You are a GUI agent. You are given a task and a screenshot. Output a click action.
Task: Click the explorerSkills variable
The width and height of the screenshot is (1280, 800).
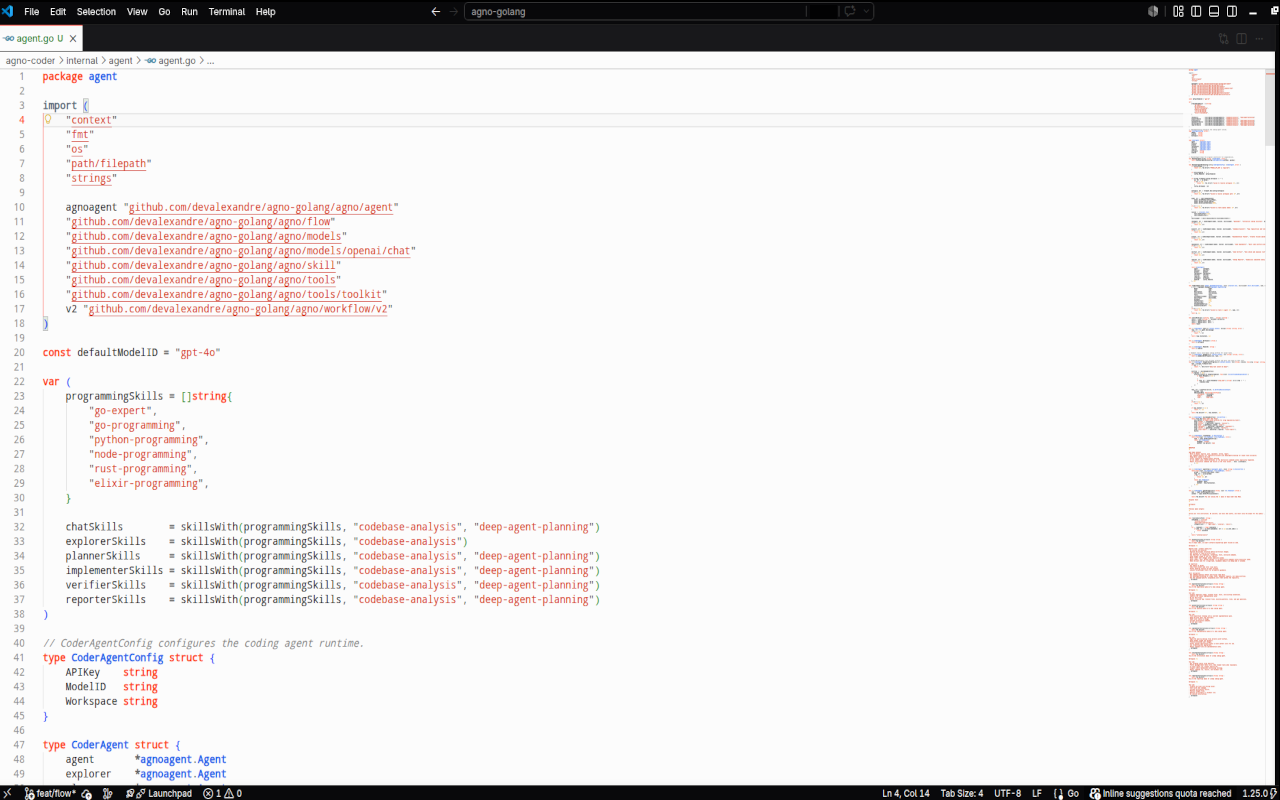click(x=106, y=542)
